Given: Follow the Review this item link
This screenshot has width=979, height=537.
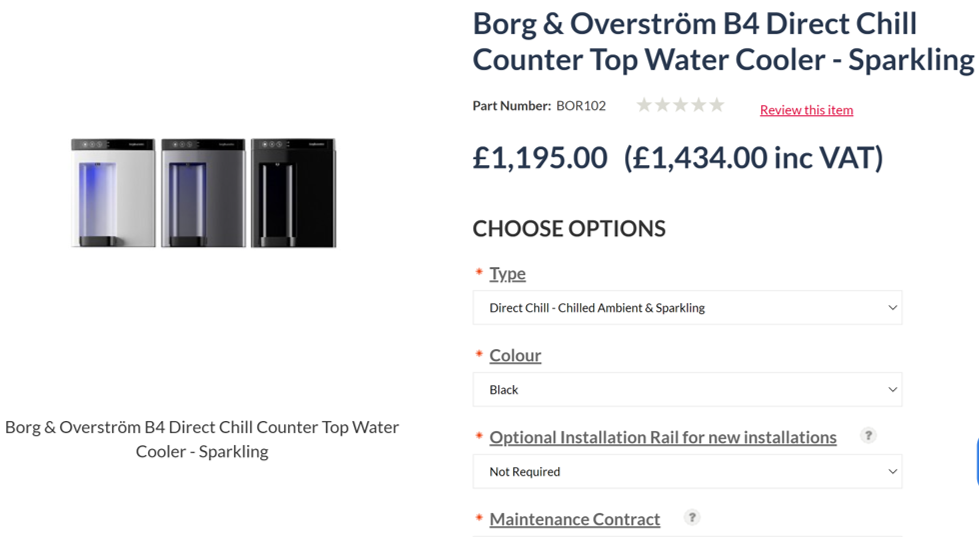Looking at the screenshot, I should point(806,110).
